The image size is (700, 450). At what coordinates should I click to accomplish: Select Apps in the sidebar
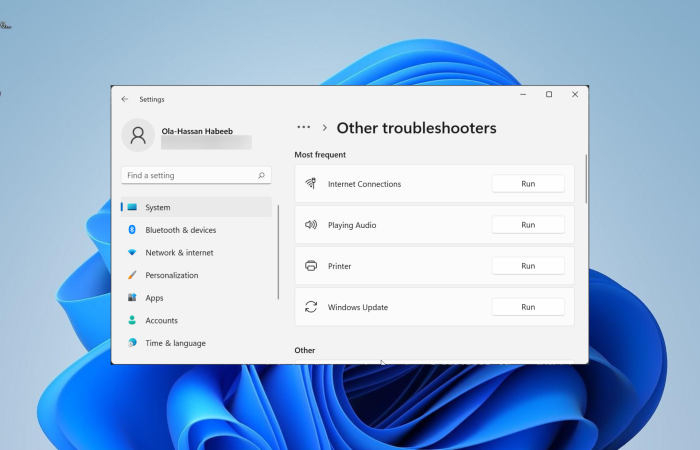tap(196, 298)
